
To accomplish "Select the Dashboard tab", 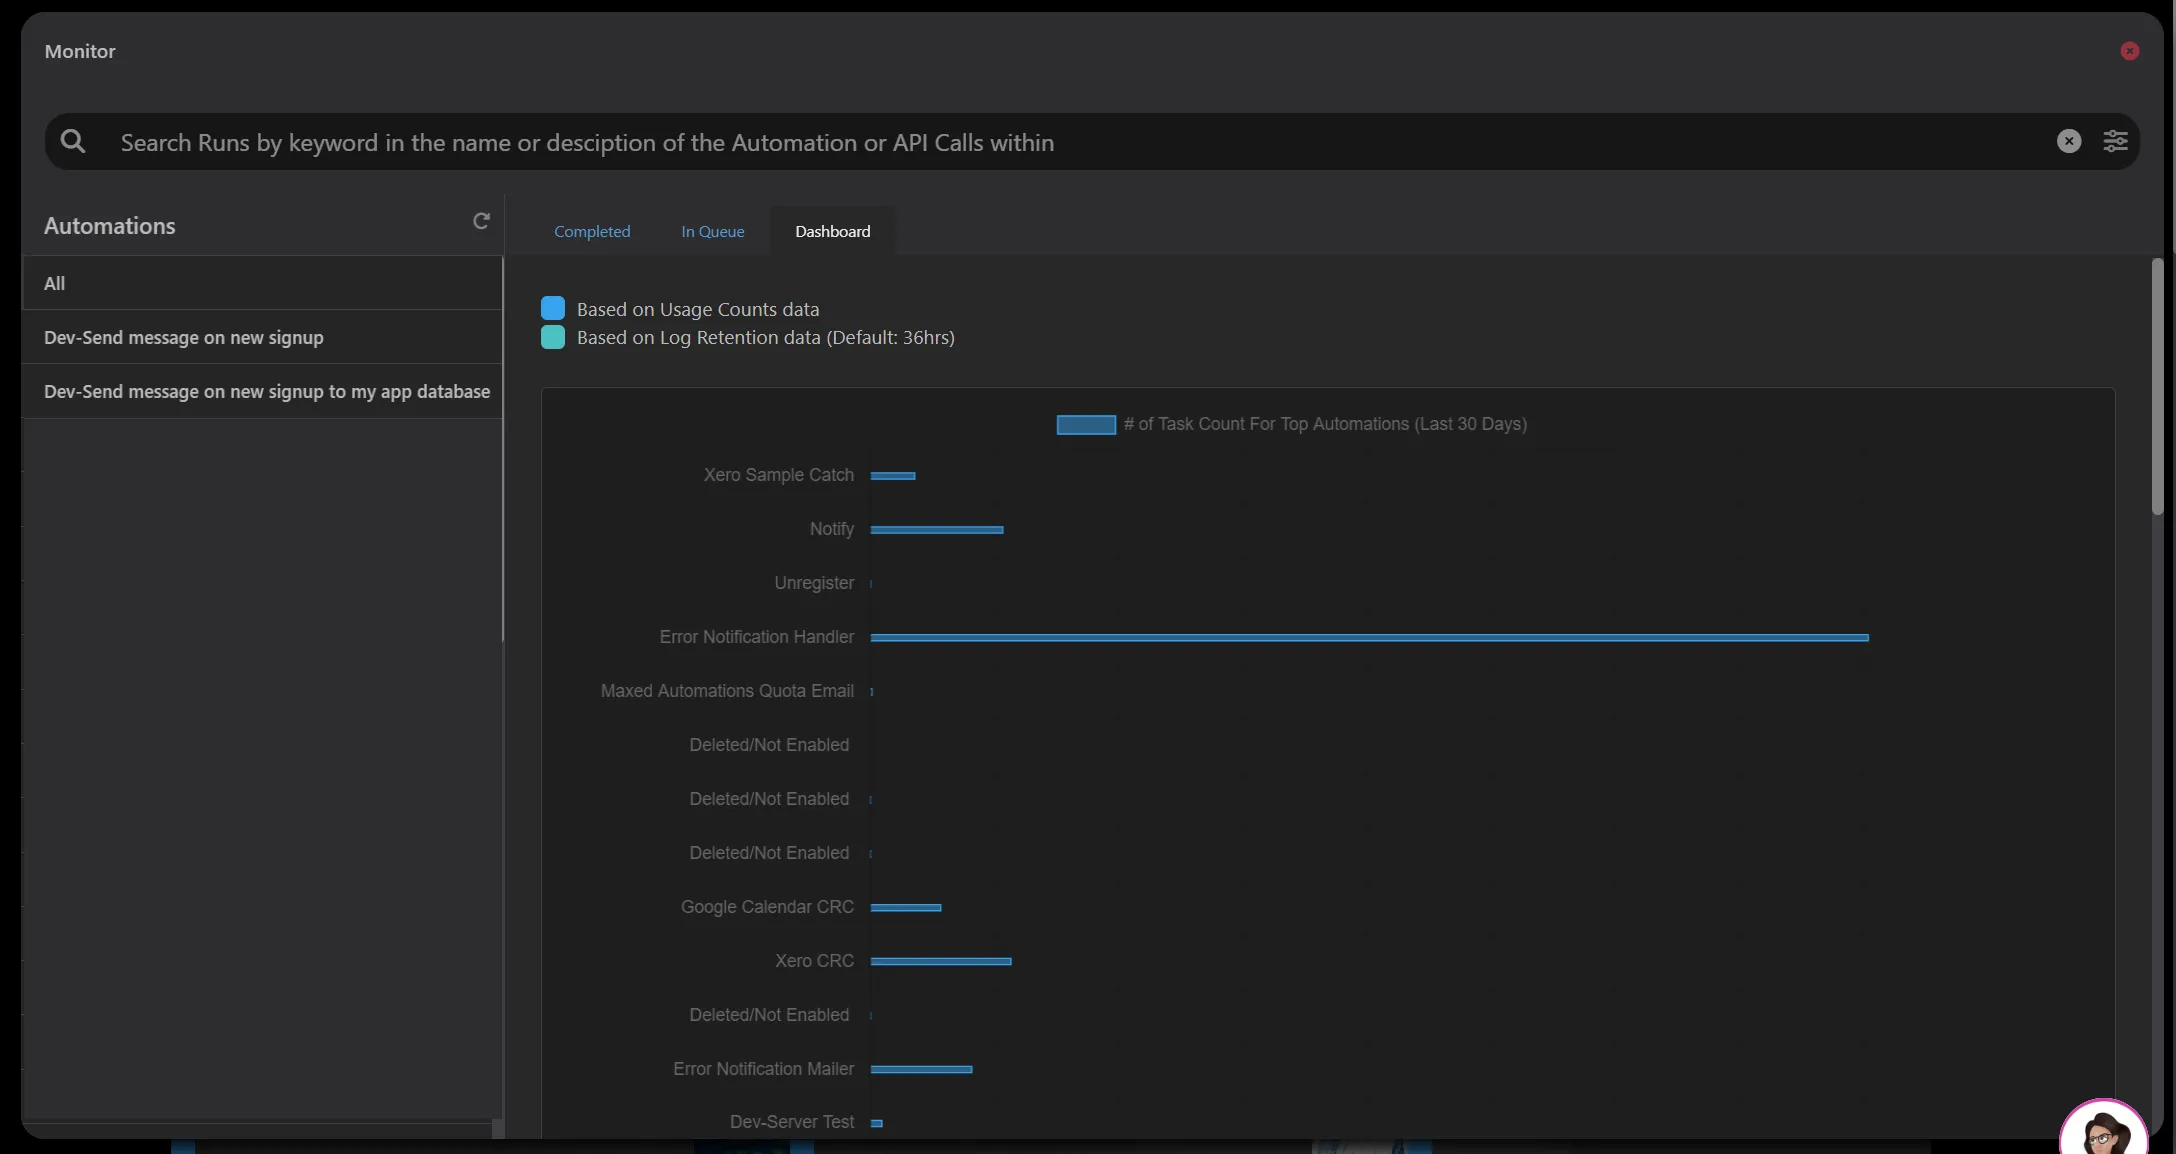I will (833, 231).
